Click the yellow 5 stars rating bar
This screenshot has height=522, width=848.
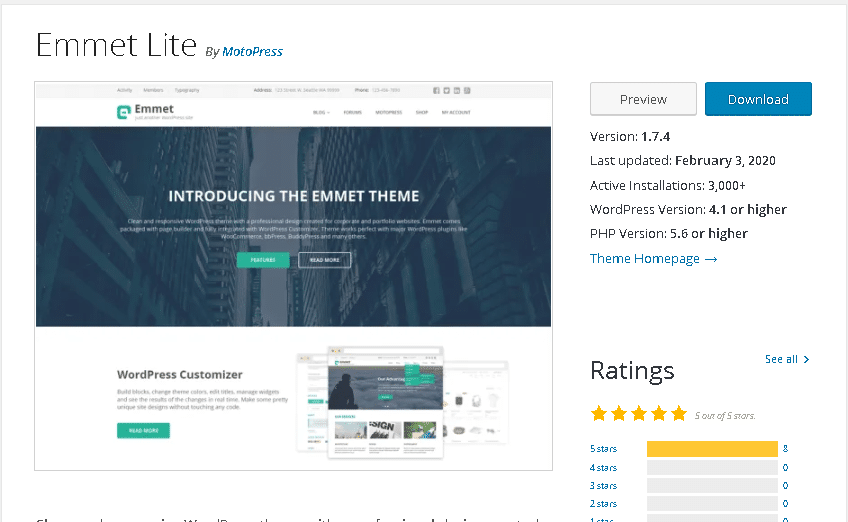click(712, 449)
